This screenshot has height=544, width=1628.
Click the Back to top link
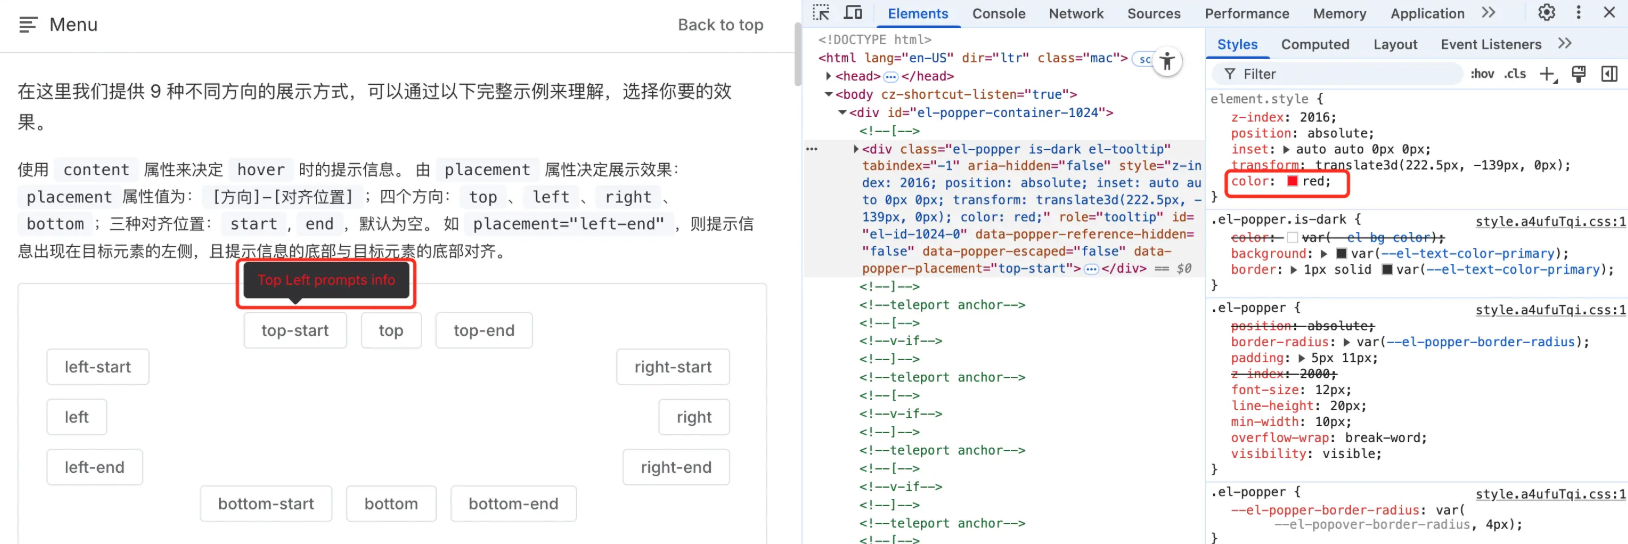[720, 25]
